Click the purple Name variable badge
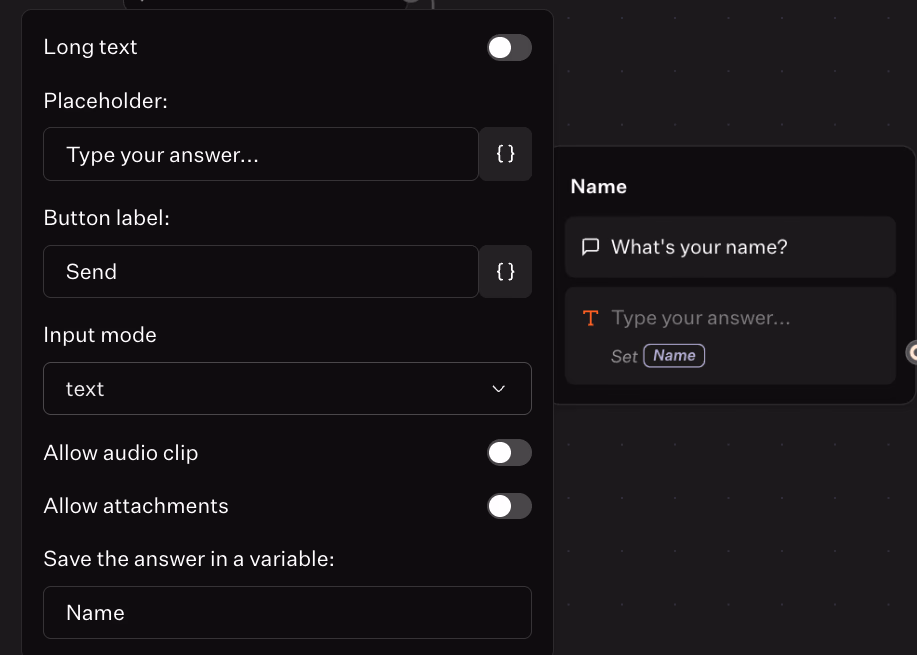The height and width of the screenshot is (655, 917). click(x=674, y=356)
